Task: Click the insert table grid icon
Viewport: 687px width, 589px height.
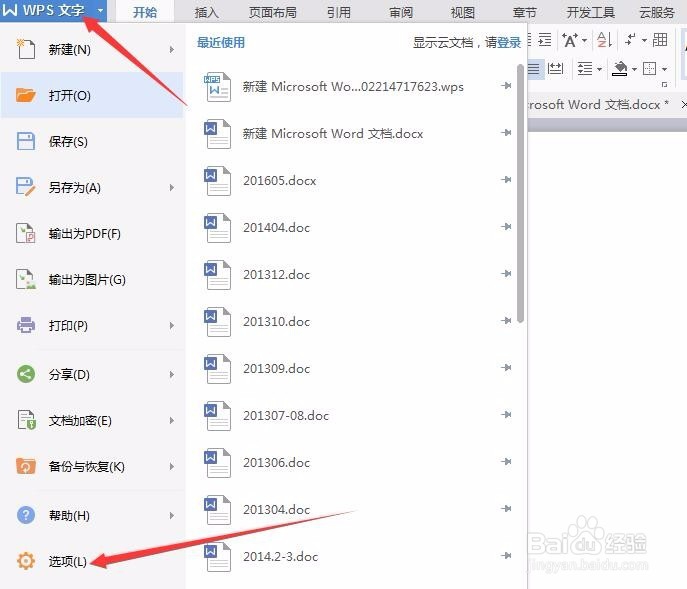Action: pos(660,40)
